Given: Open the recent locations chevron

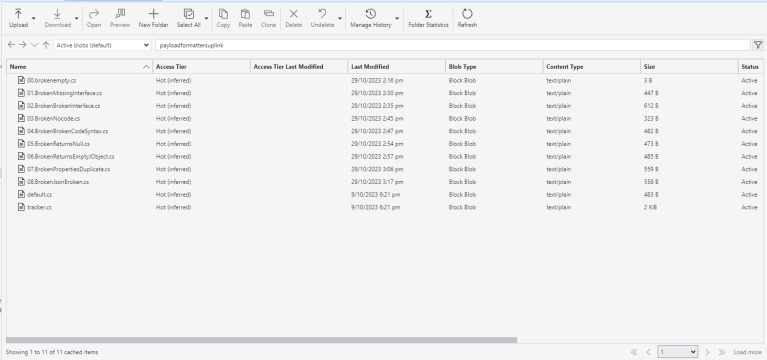Looking at the screenshot, I should pos(34,45).
